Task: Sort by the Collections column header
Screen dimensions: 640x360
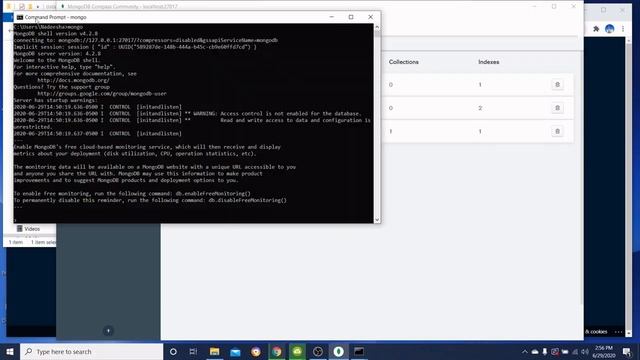Action: (404, 62)
